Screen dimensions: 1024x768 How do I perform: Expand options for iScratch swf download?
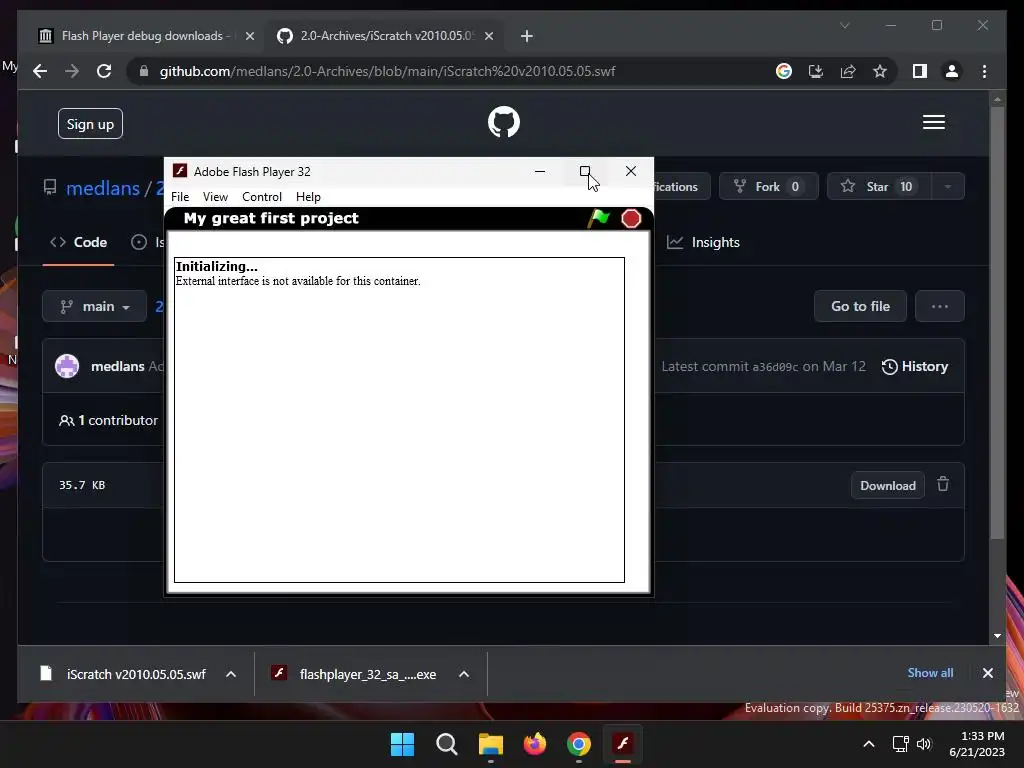[231, 674]
